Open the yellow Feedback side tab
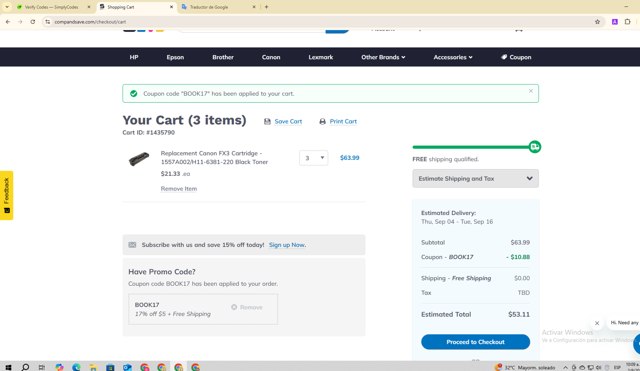The image size is (640, 371). tap(7, 195)
